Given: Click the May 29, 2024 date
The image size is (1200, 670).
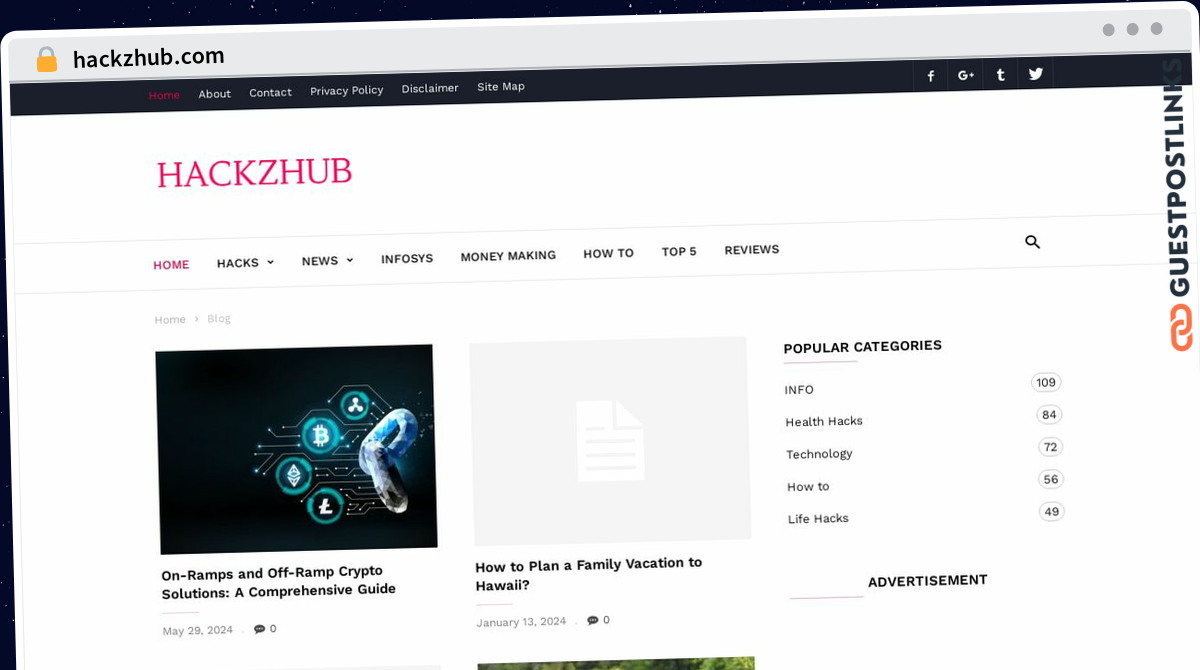Looking at the screenshot, I should (x=198, y=631).
